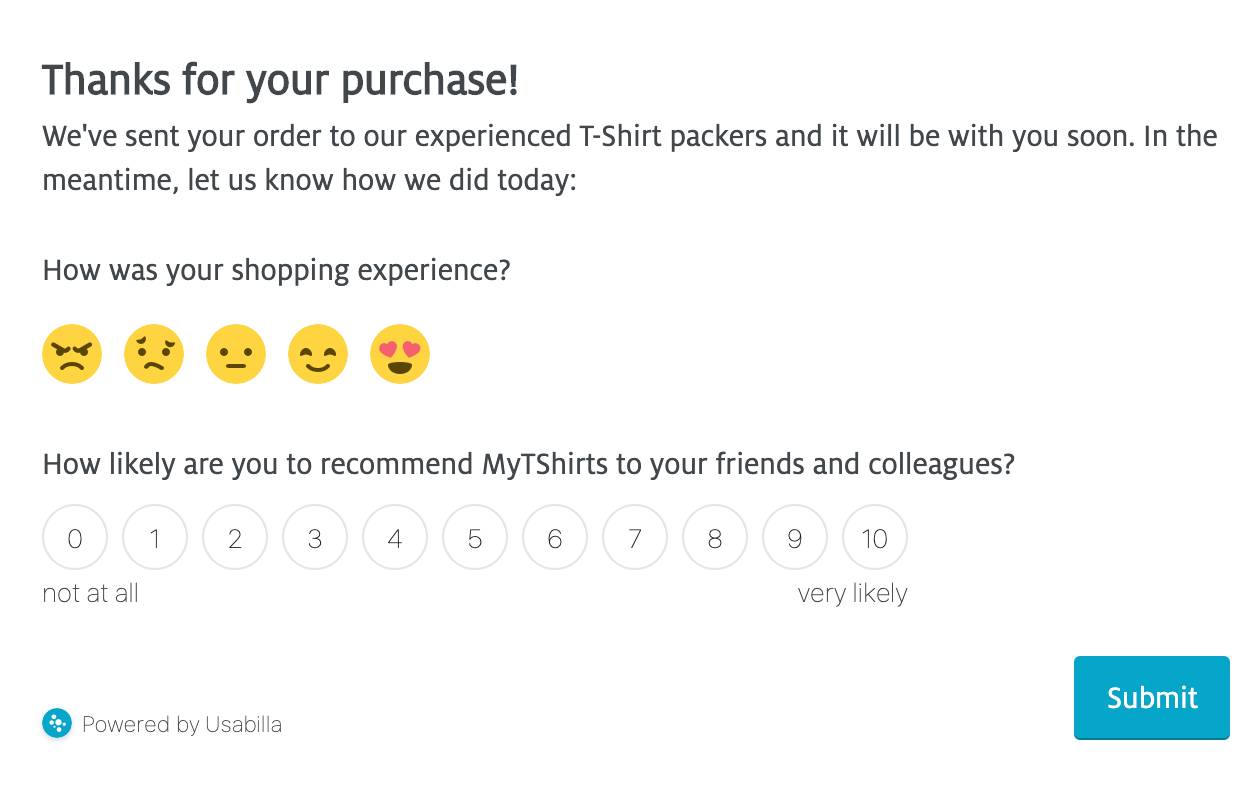Select 0 on the recommendation scale
The image size is (1260, 794).
coord(75,538)
